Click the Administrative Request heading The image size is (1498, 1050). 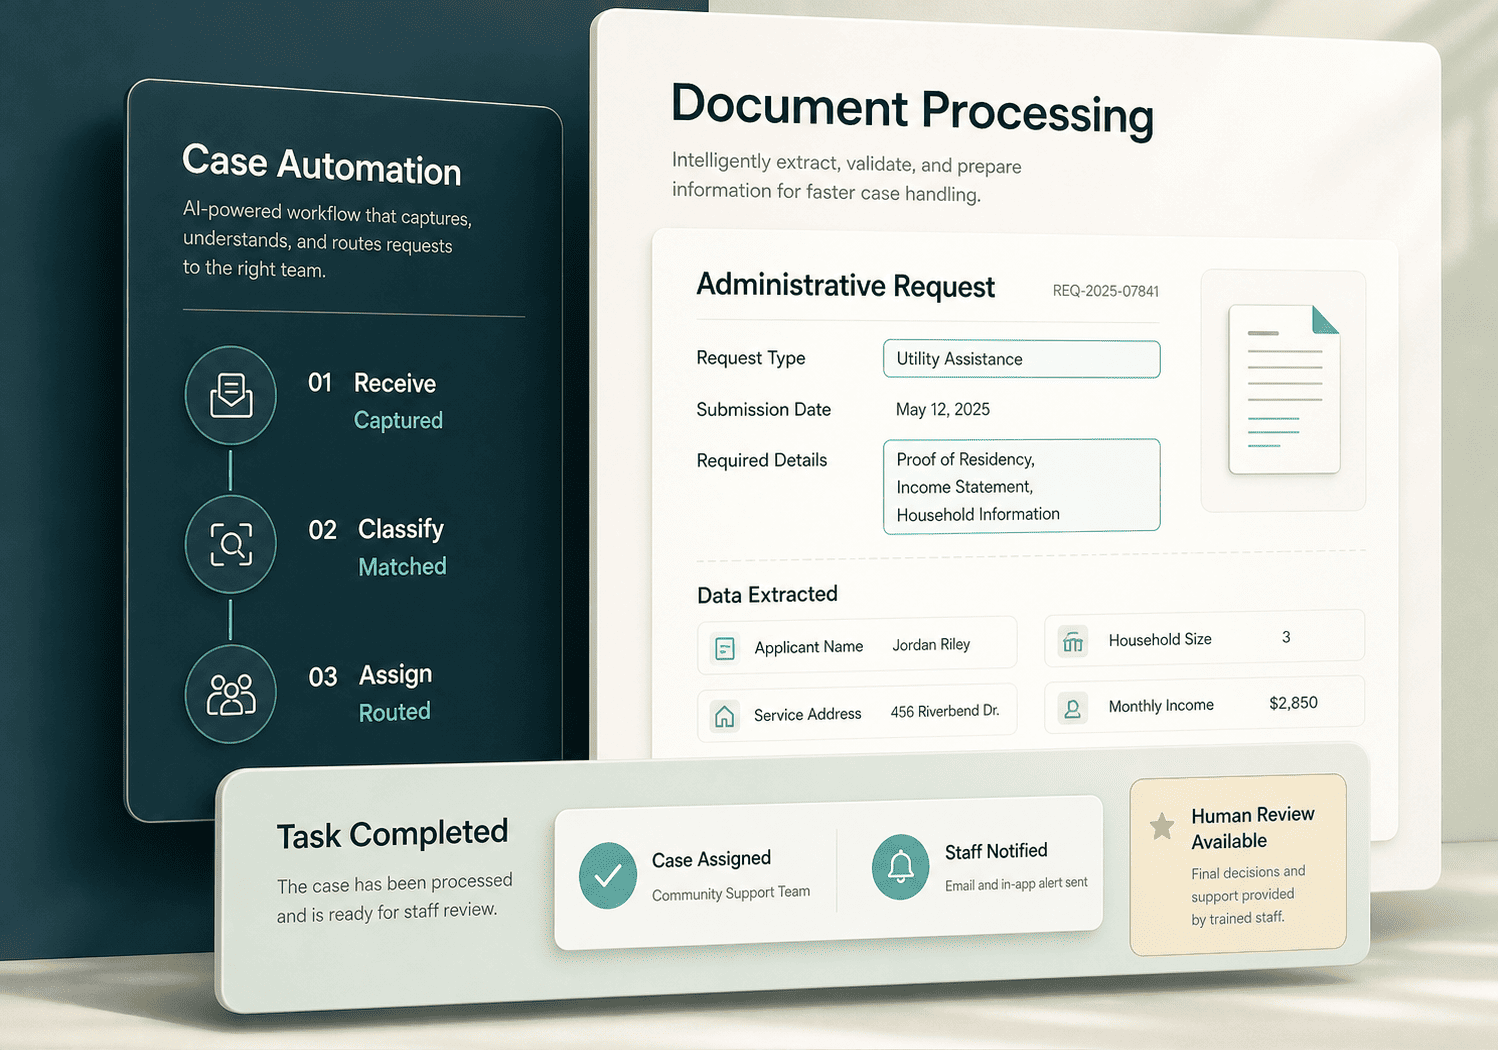tap(845, 286)
